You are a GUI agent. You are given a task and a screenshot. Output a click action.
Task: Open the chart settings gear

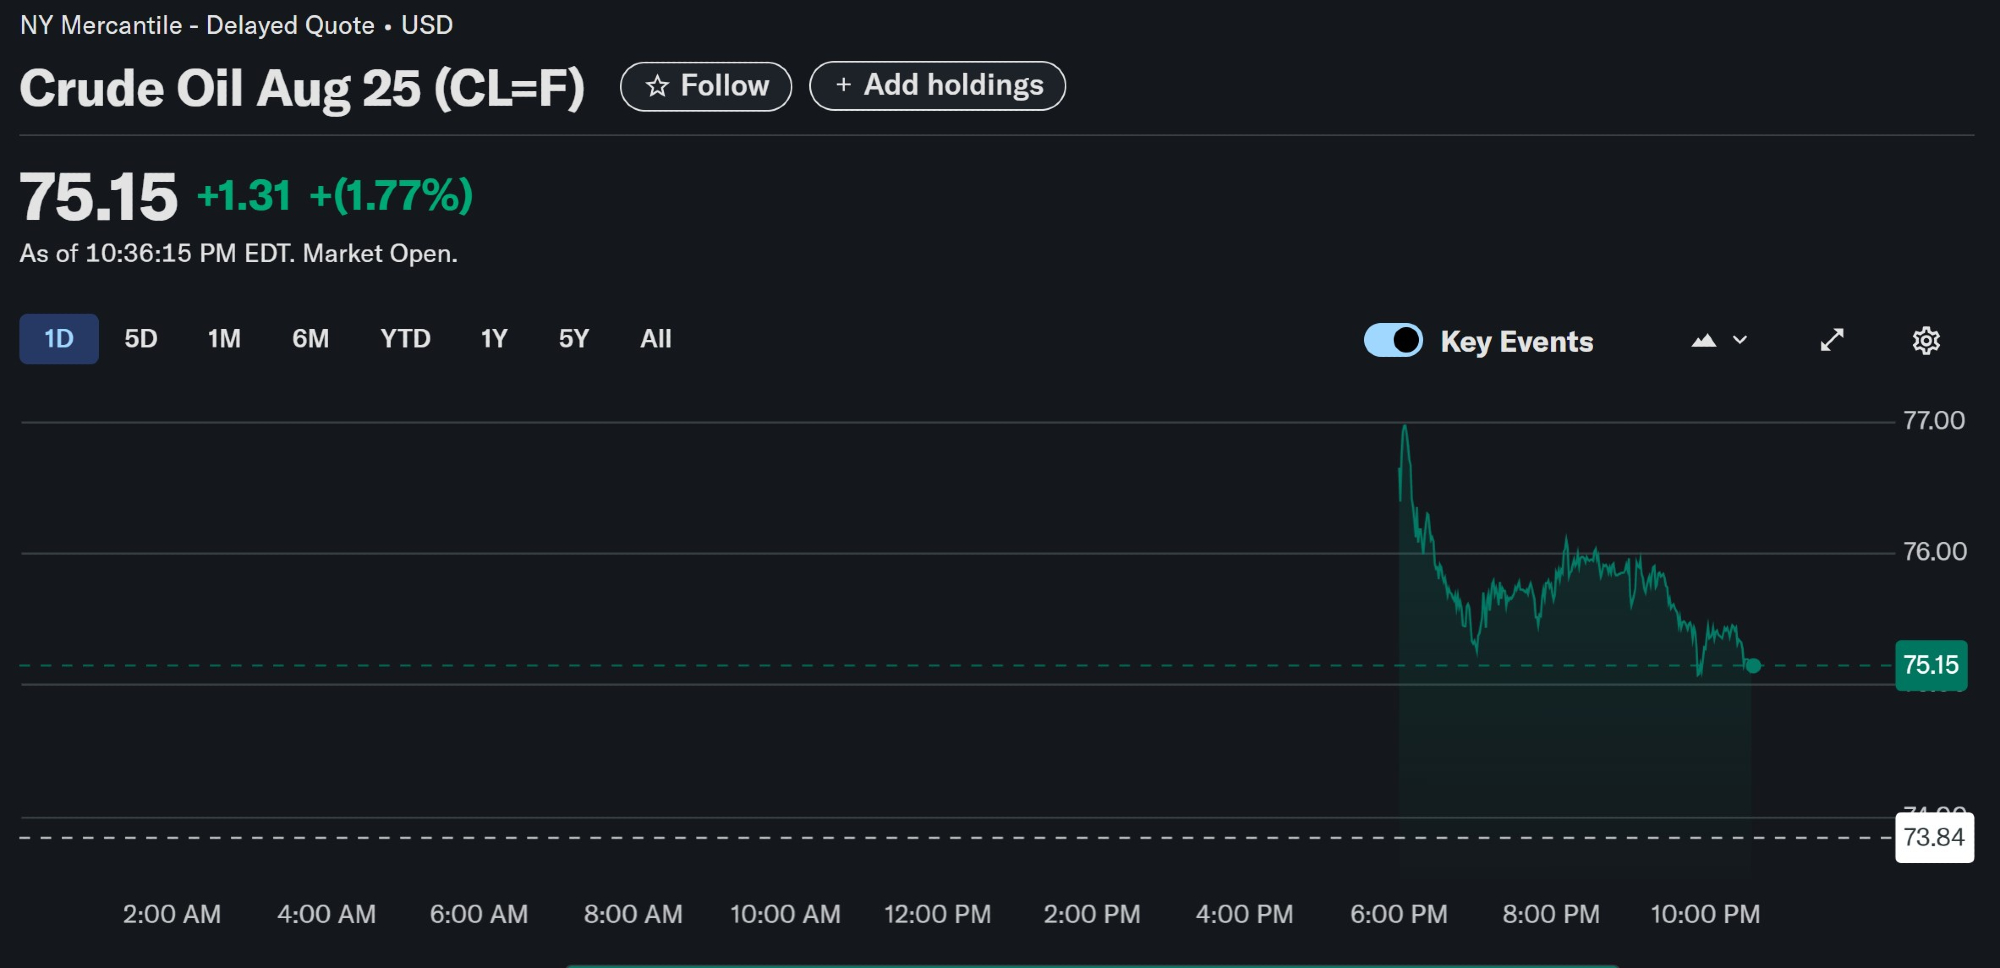(1925, 341)
